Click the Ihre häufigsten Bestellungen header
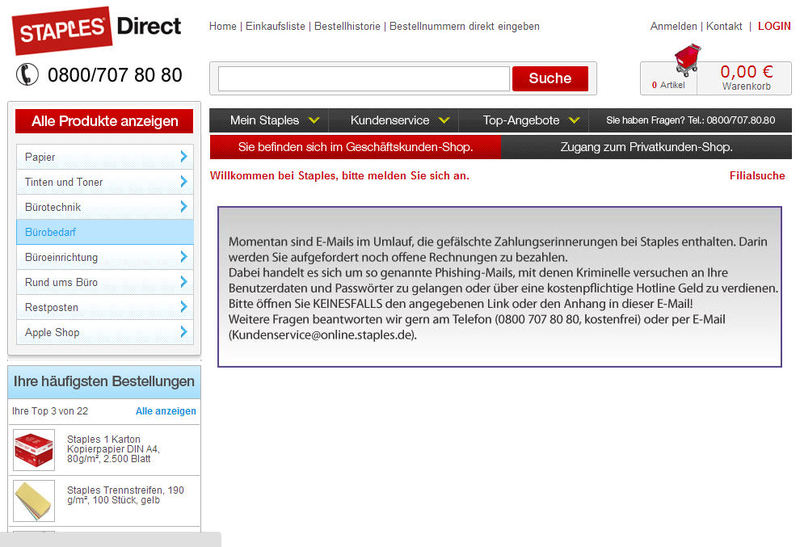 click(x=104, y=382)
